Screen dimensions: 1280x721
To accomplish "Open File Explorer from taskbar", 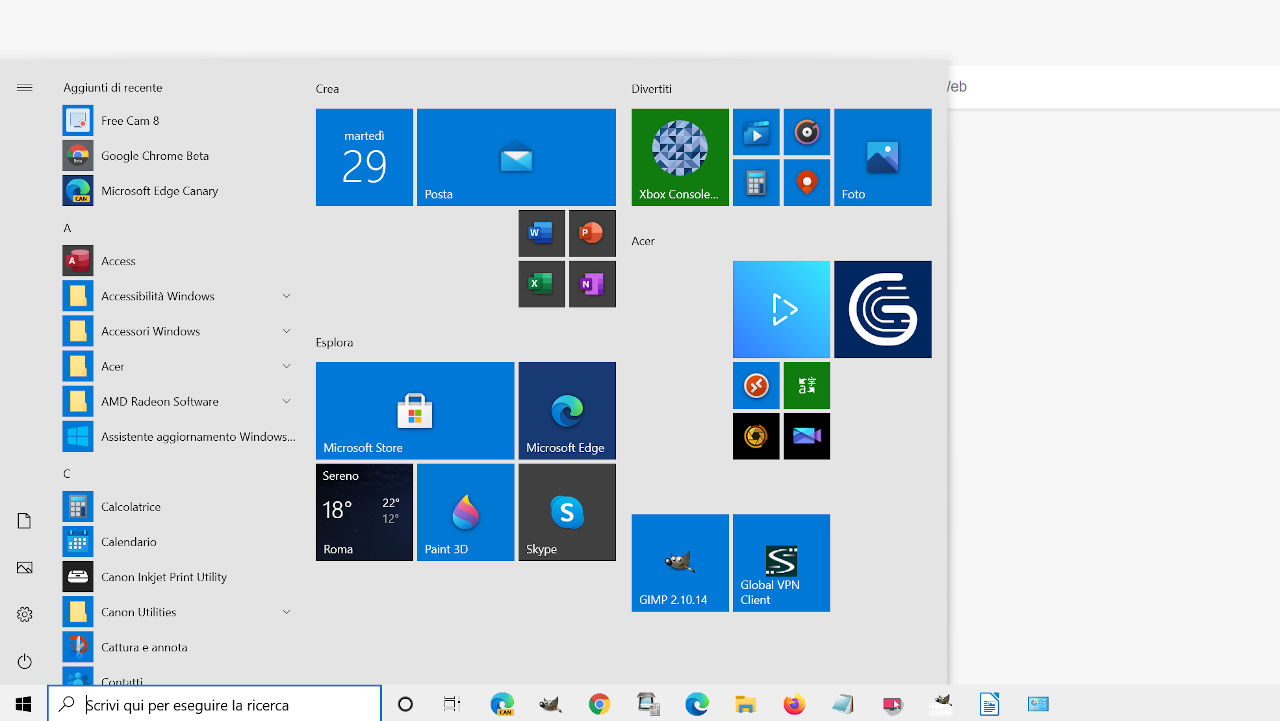I will 745,704.
